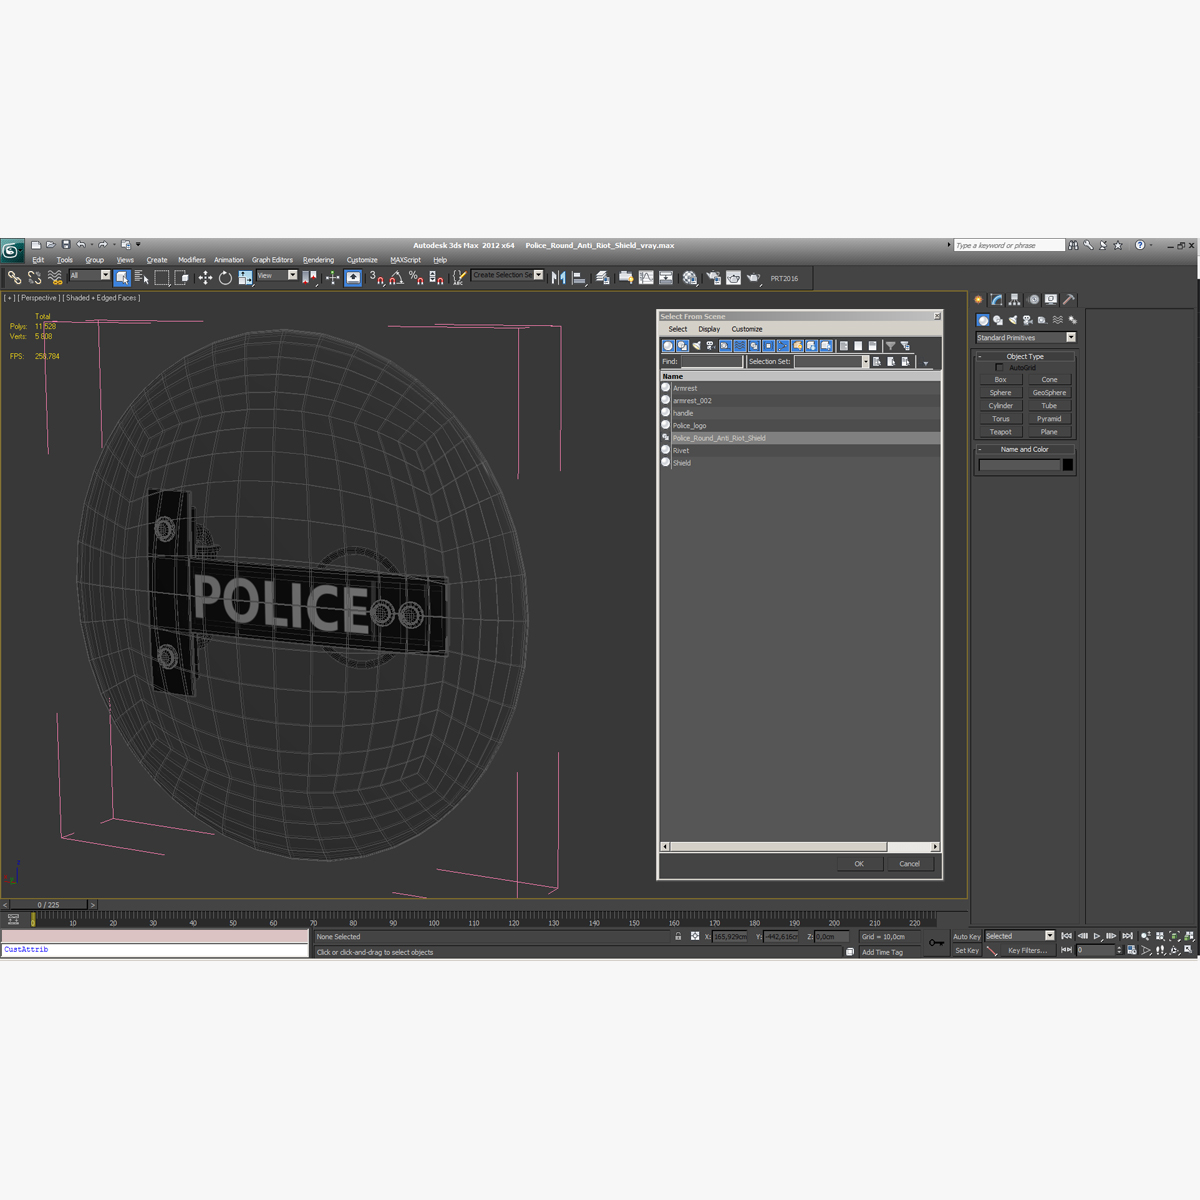This screenshot has width=1200, height=1200.
Task: Select the Shapes category icon
Action: [x=998, y=320]
